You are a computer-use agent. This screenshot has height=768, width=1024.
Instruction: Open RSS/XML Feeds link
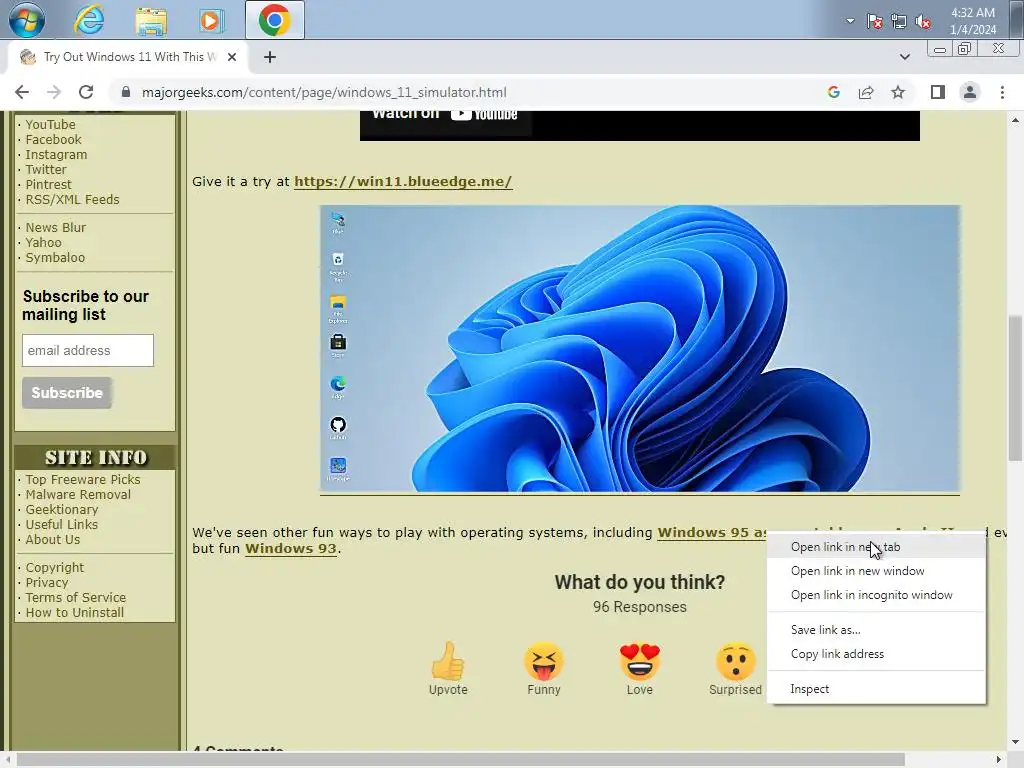[x=72, y=199]
